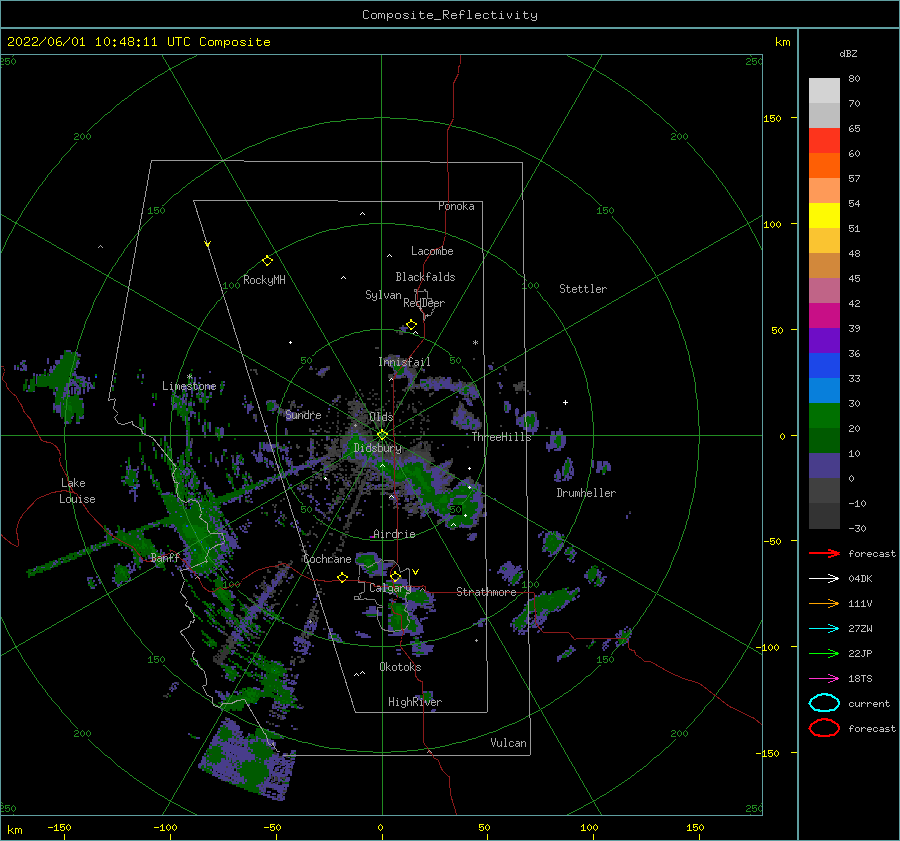Click the 51 dBZ yellow color swatch
900x841 pixels.
point(824,216)
